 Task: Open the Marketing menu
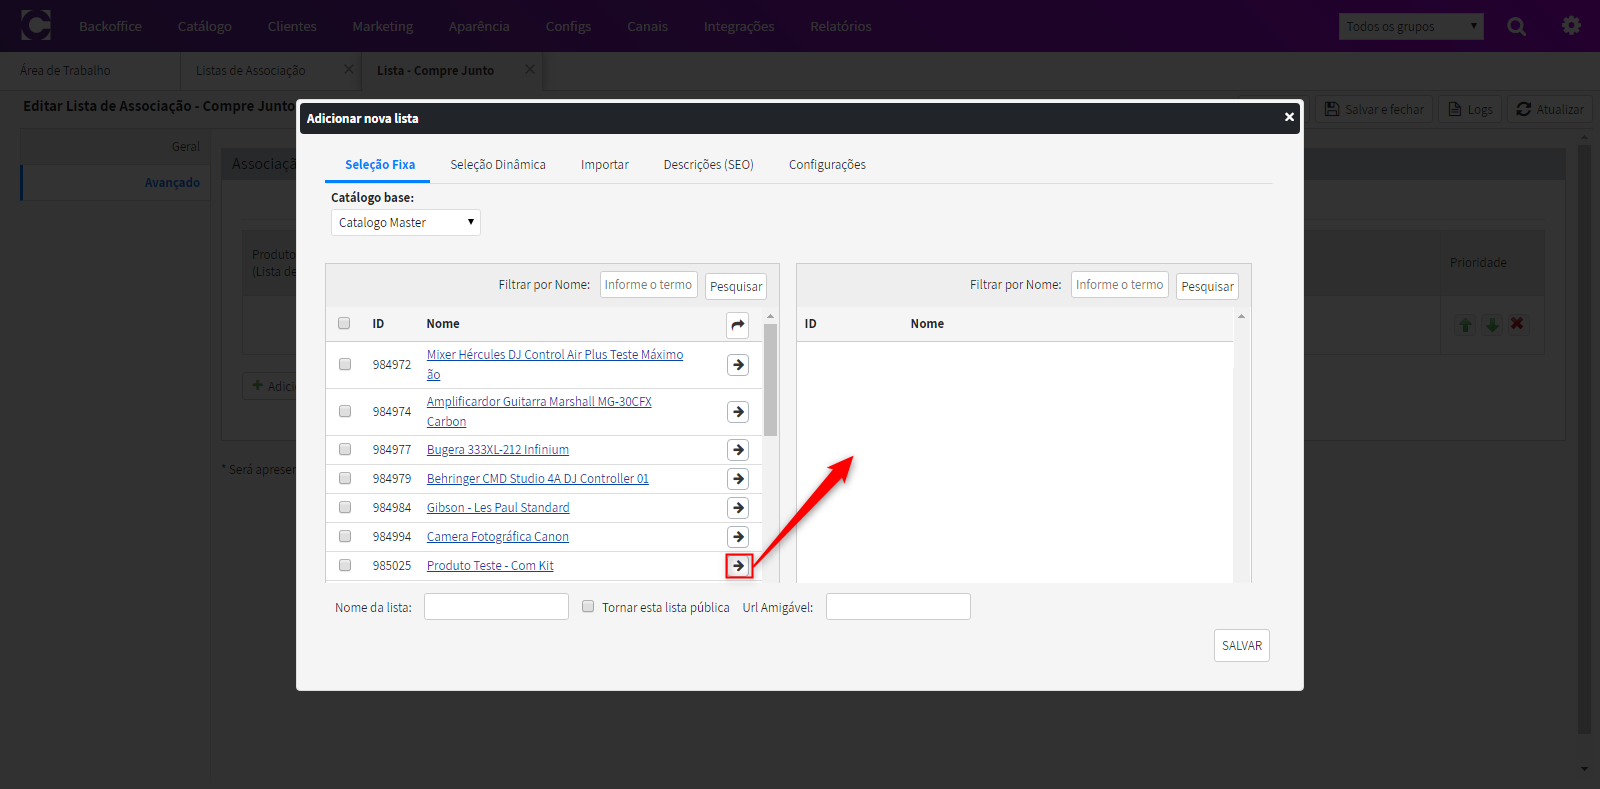383,26
